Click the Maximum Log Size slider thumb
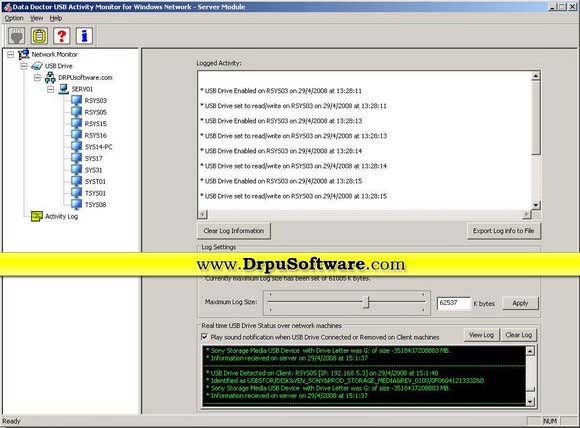The width and height of the screenshot is (580, 428). 366,302
